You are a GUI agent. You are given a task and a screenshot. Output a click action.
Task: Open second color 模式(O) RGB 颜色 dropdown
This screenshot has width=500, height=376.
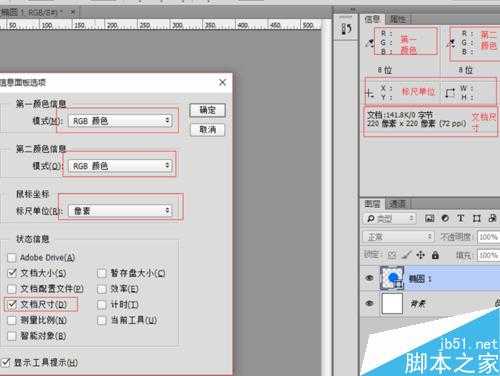(120, 166)
